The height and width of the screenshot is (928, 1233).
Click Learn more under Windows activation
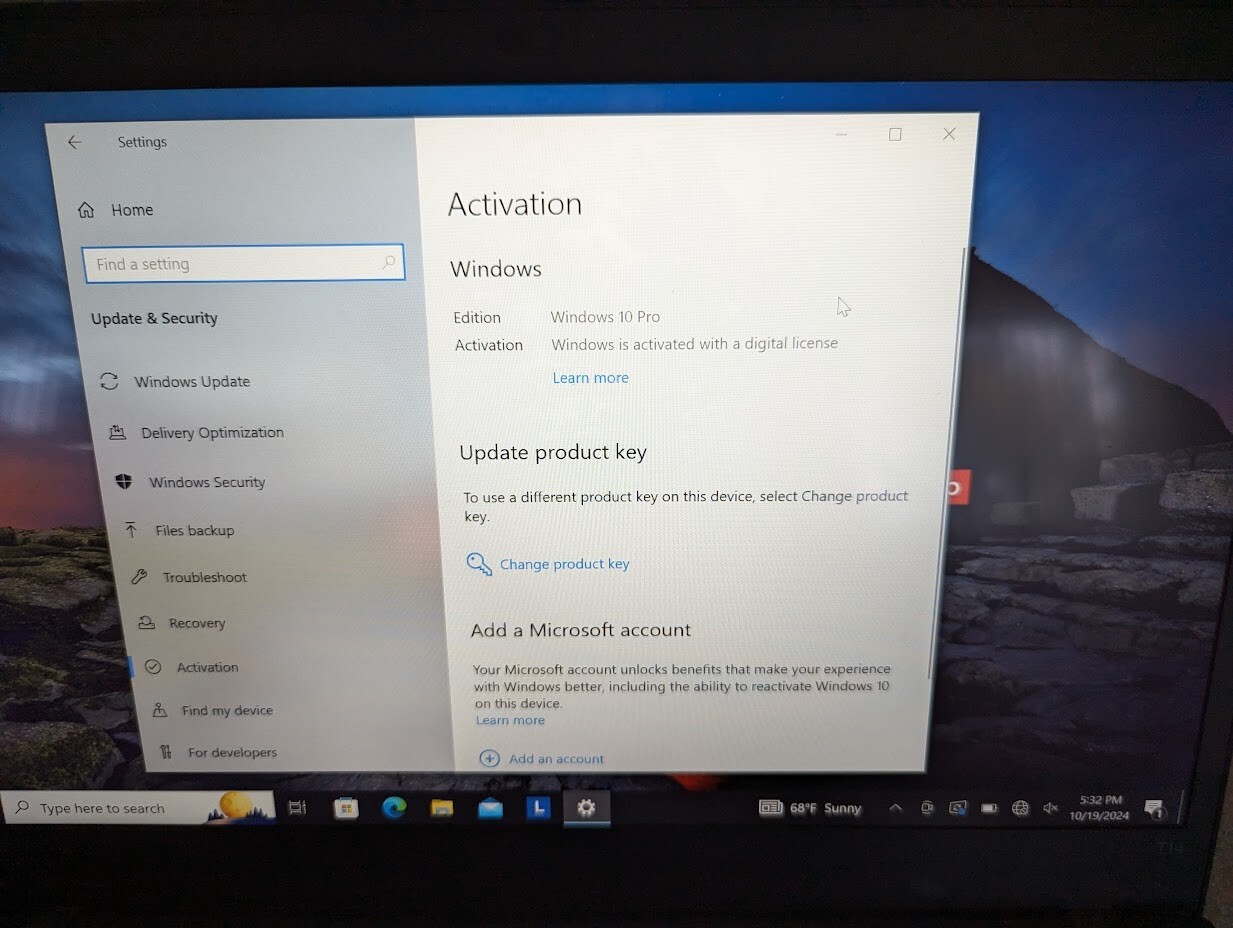[x=590, y=378]
